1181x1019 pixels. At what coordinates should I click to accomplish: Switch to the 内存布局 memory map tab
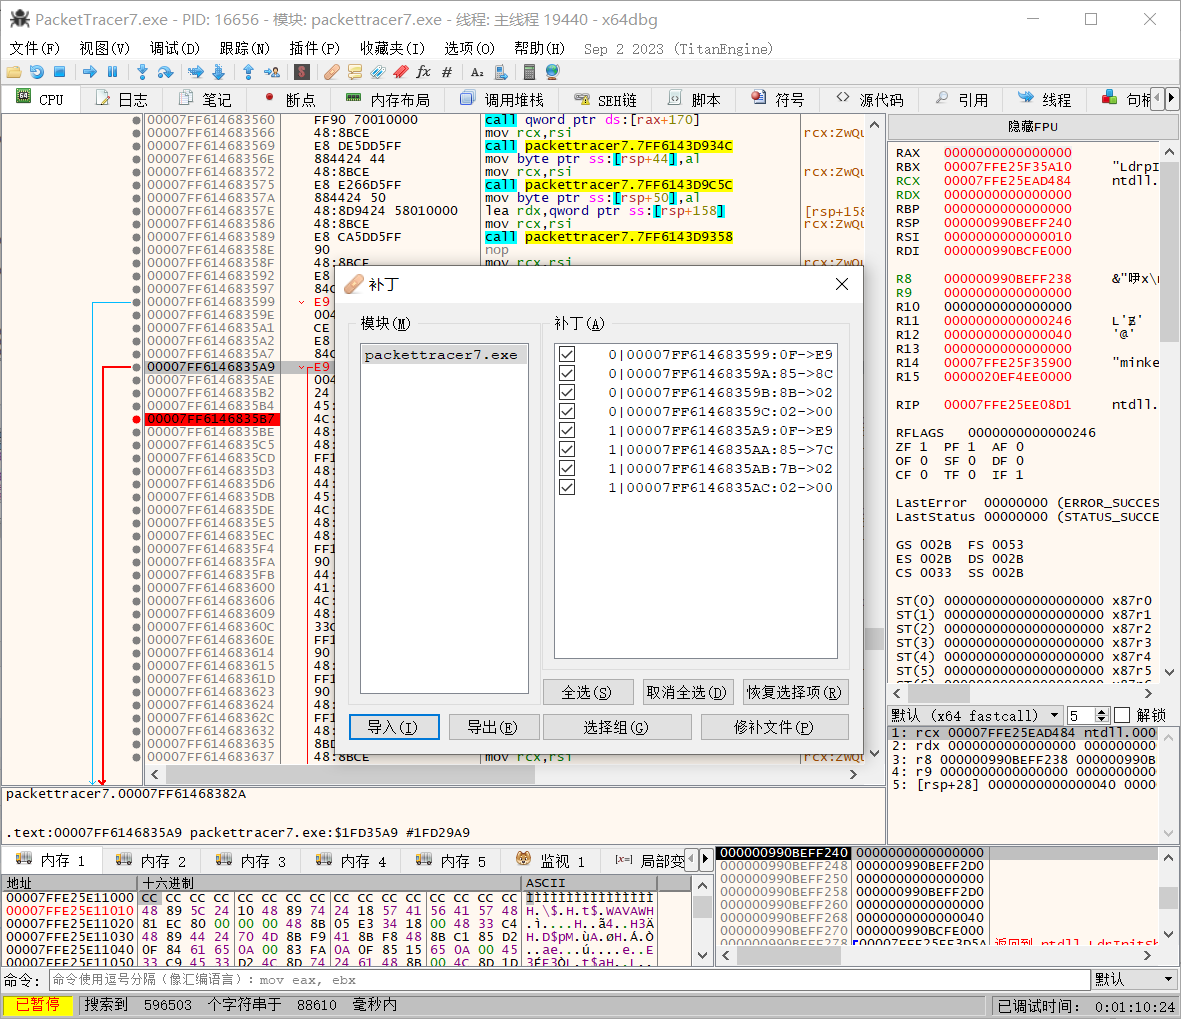387,99
